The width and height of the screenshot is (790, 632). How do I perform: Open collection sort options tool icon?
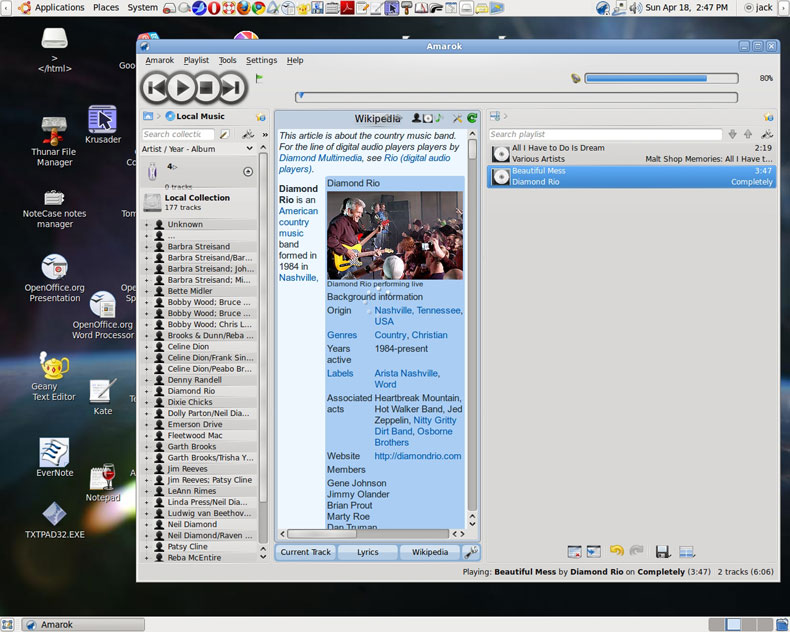coord(248,135)
